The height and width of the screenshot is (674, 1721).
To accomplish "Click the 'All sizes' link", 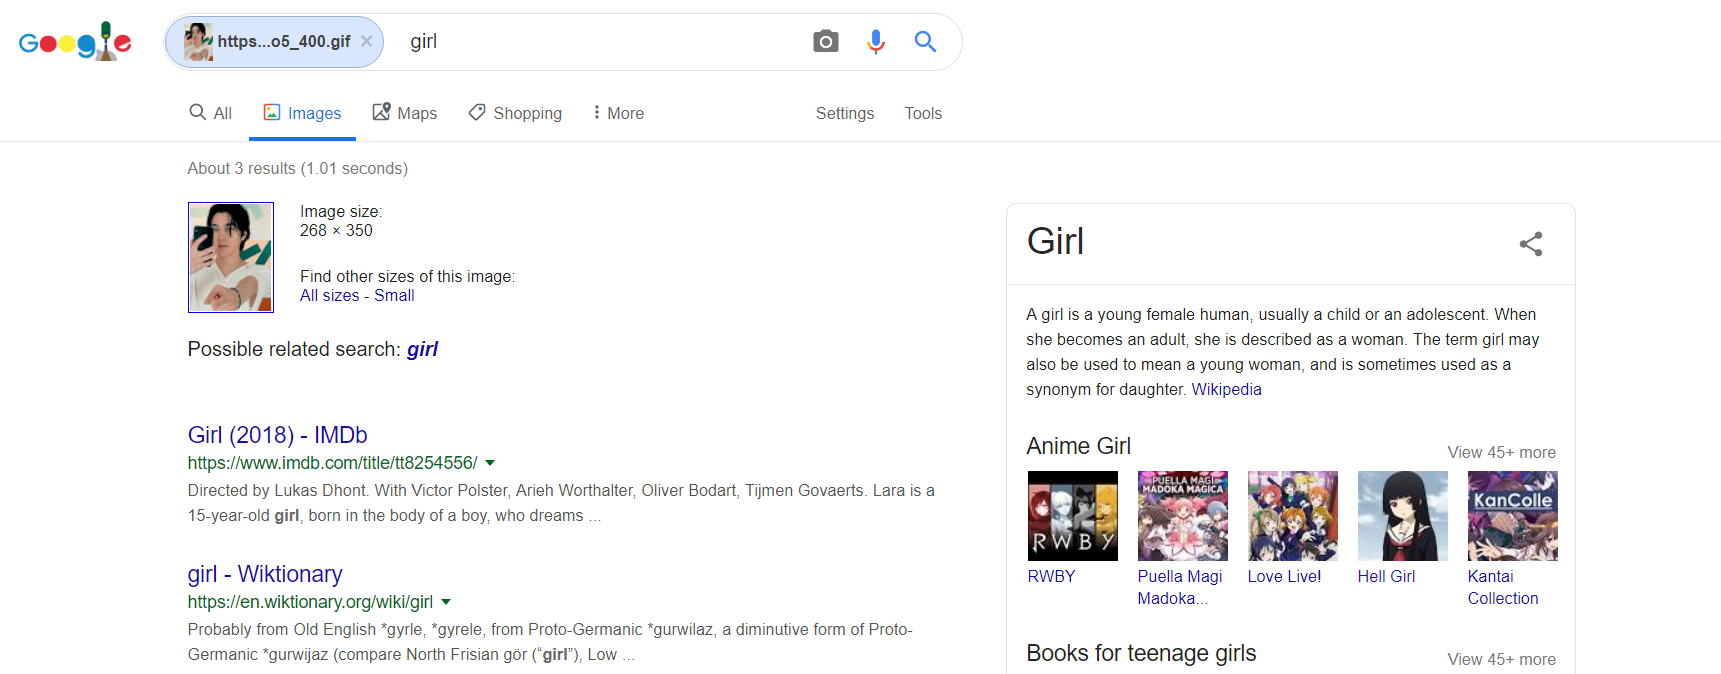I will pyautogui.click(x=330, y=295).
